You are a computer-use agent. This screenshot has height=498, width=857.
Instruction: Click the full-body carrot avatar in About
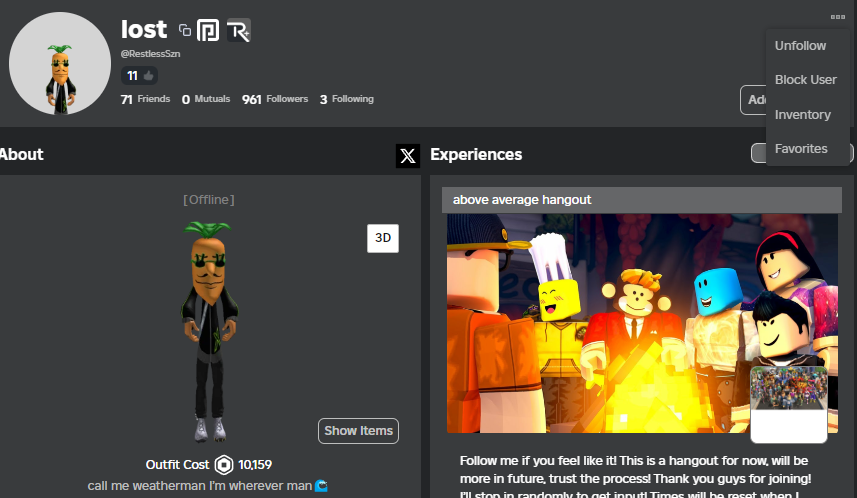coord(210,331)
